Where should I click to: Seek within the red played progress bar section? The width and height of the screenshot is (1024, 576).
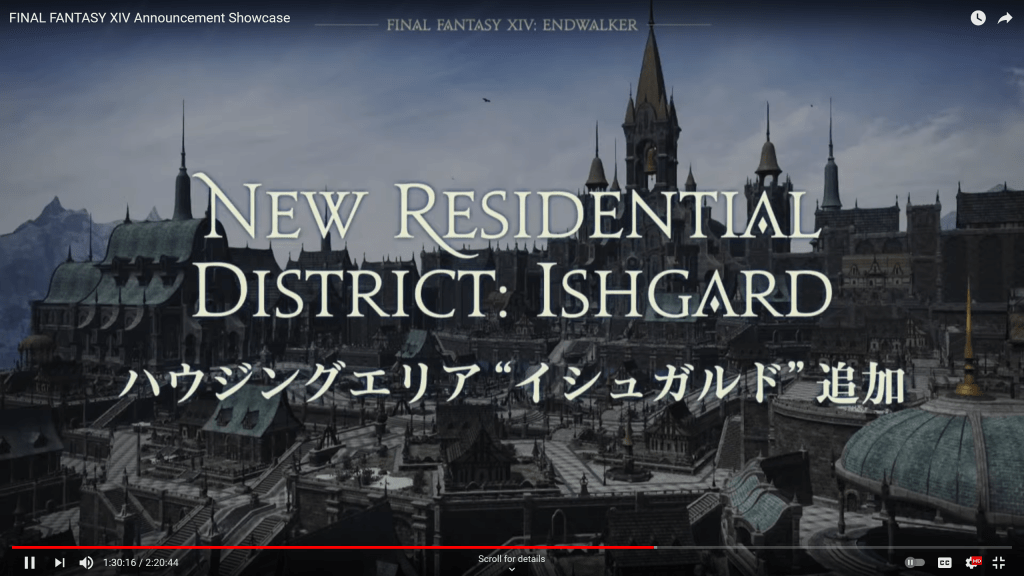coord(330,547)
